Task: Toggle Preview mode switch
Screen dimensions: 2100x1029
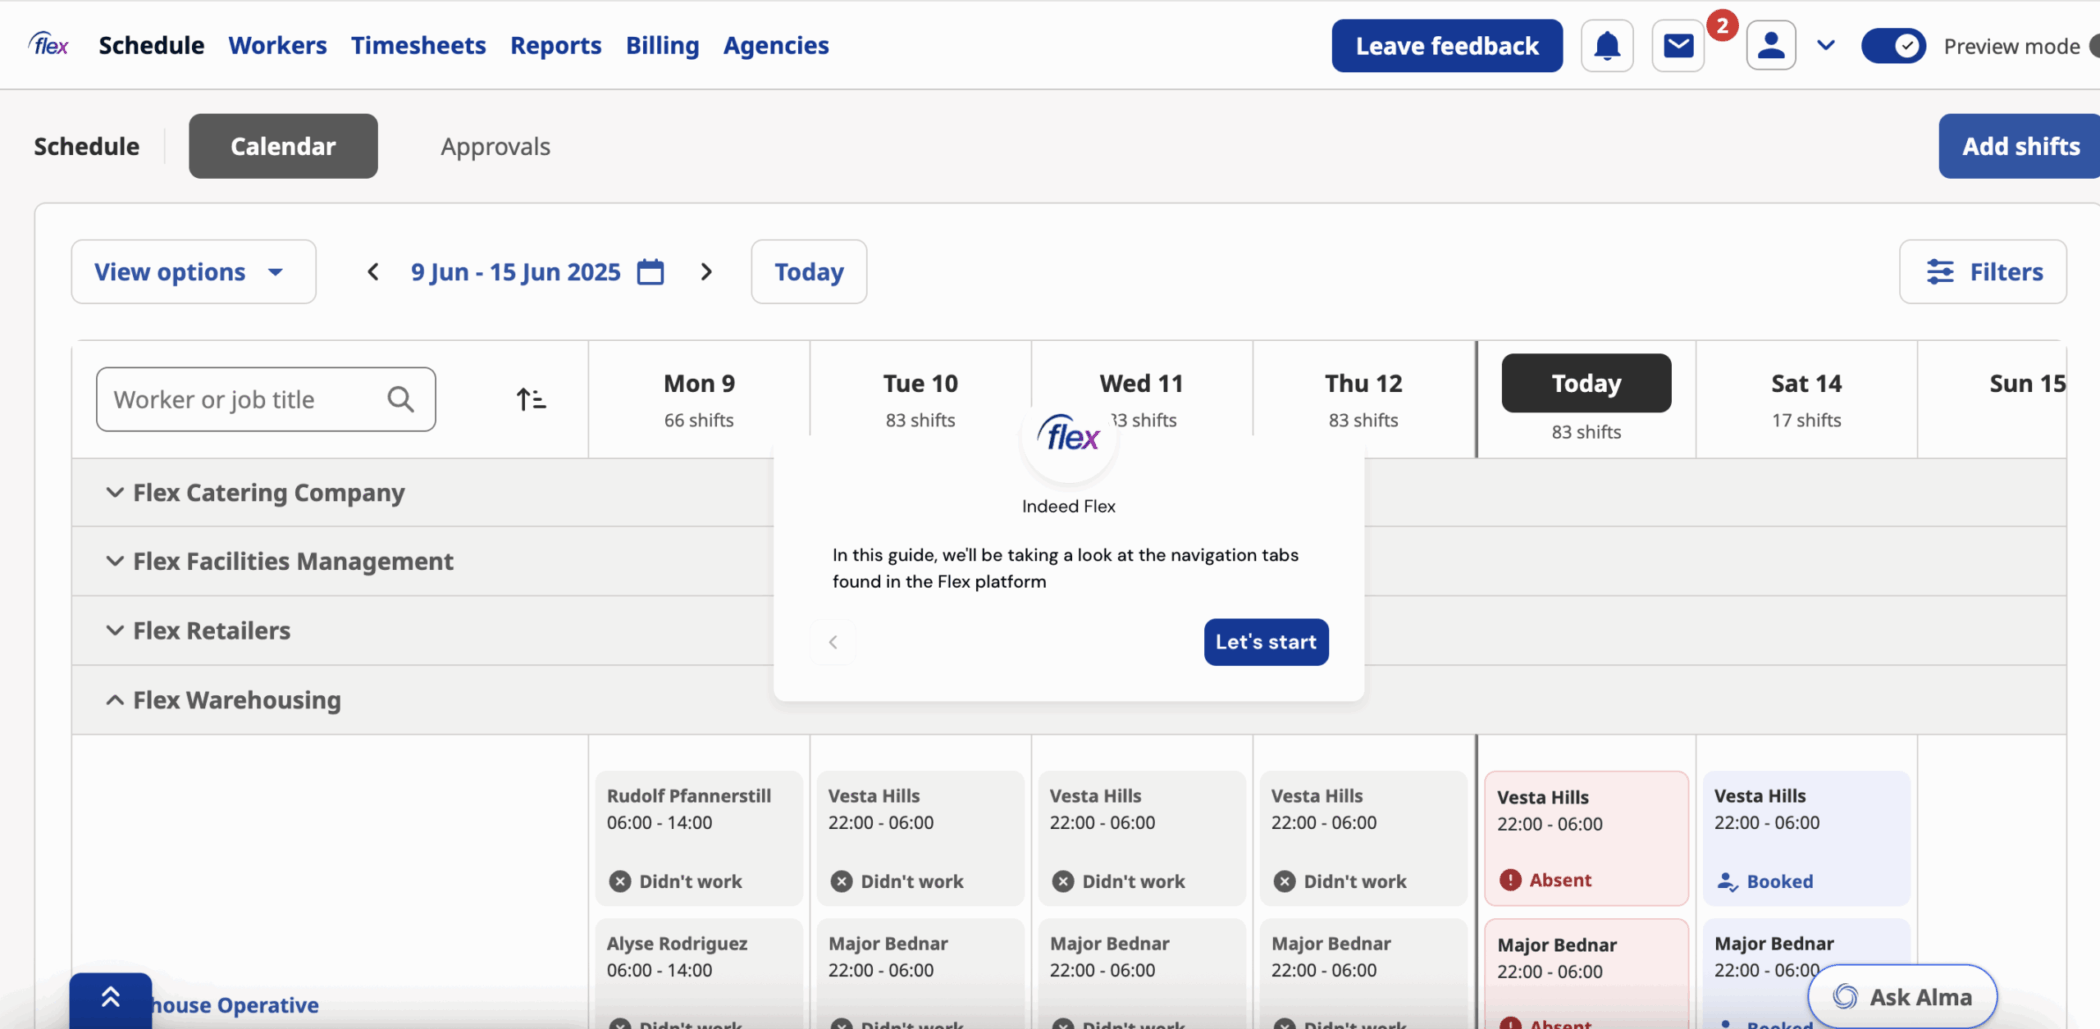Action: point(1893,46)
